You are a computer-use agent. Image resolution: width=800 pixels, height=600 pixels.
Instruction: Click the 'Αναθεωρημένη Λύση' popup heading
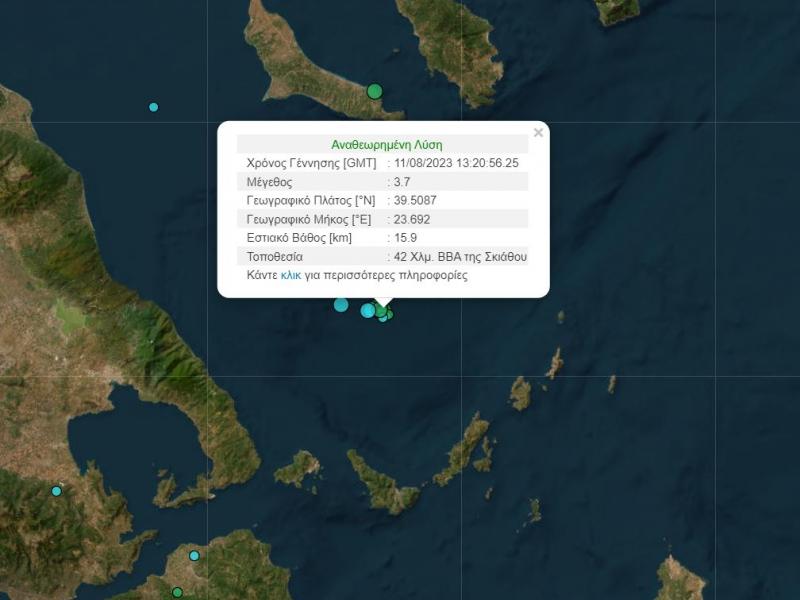[386, 144]
